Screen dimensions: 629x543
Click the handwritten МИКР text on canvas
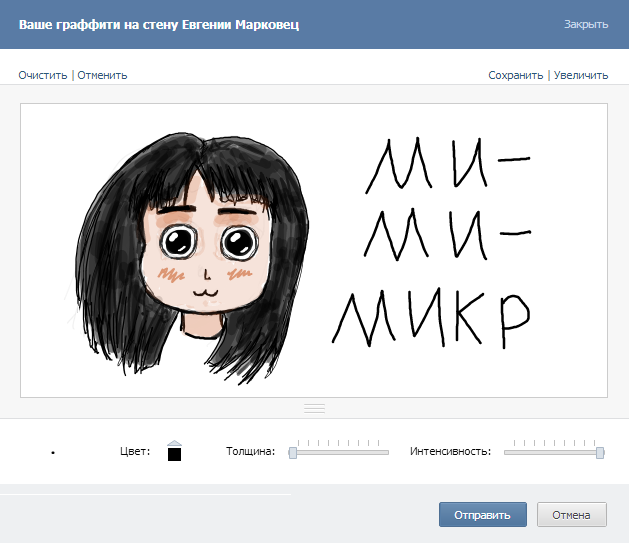click(431, 318)
